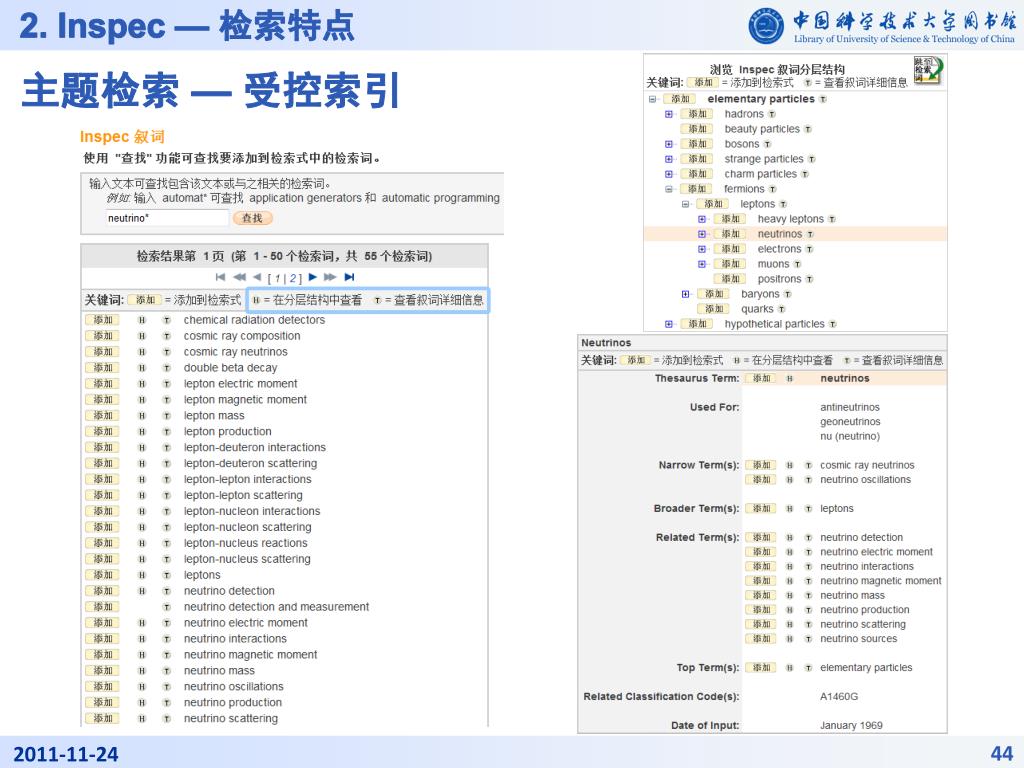This screenshot has width=1024, height=768.
Task: Jump to the last results page arrow
Action: (x=349, y=278)
